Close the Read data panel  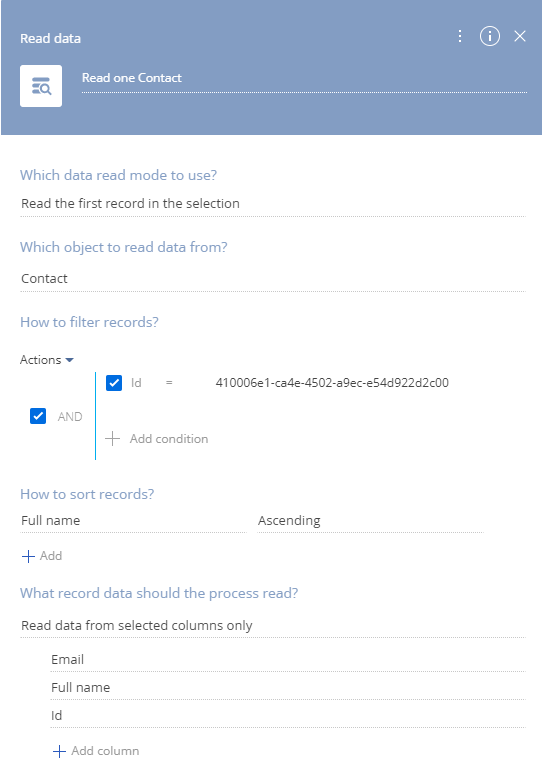(520, 36)
